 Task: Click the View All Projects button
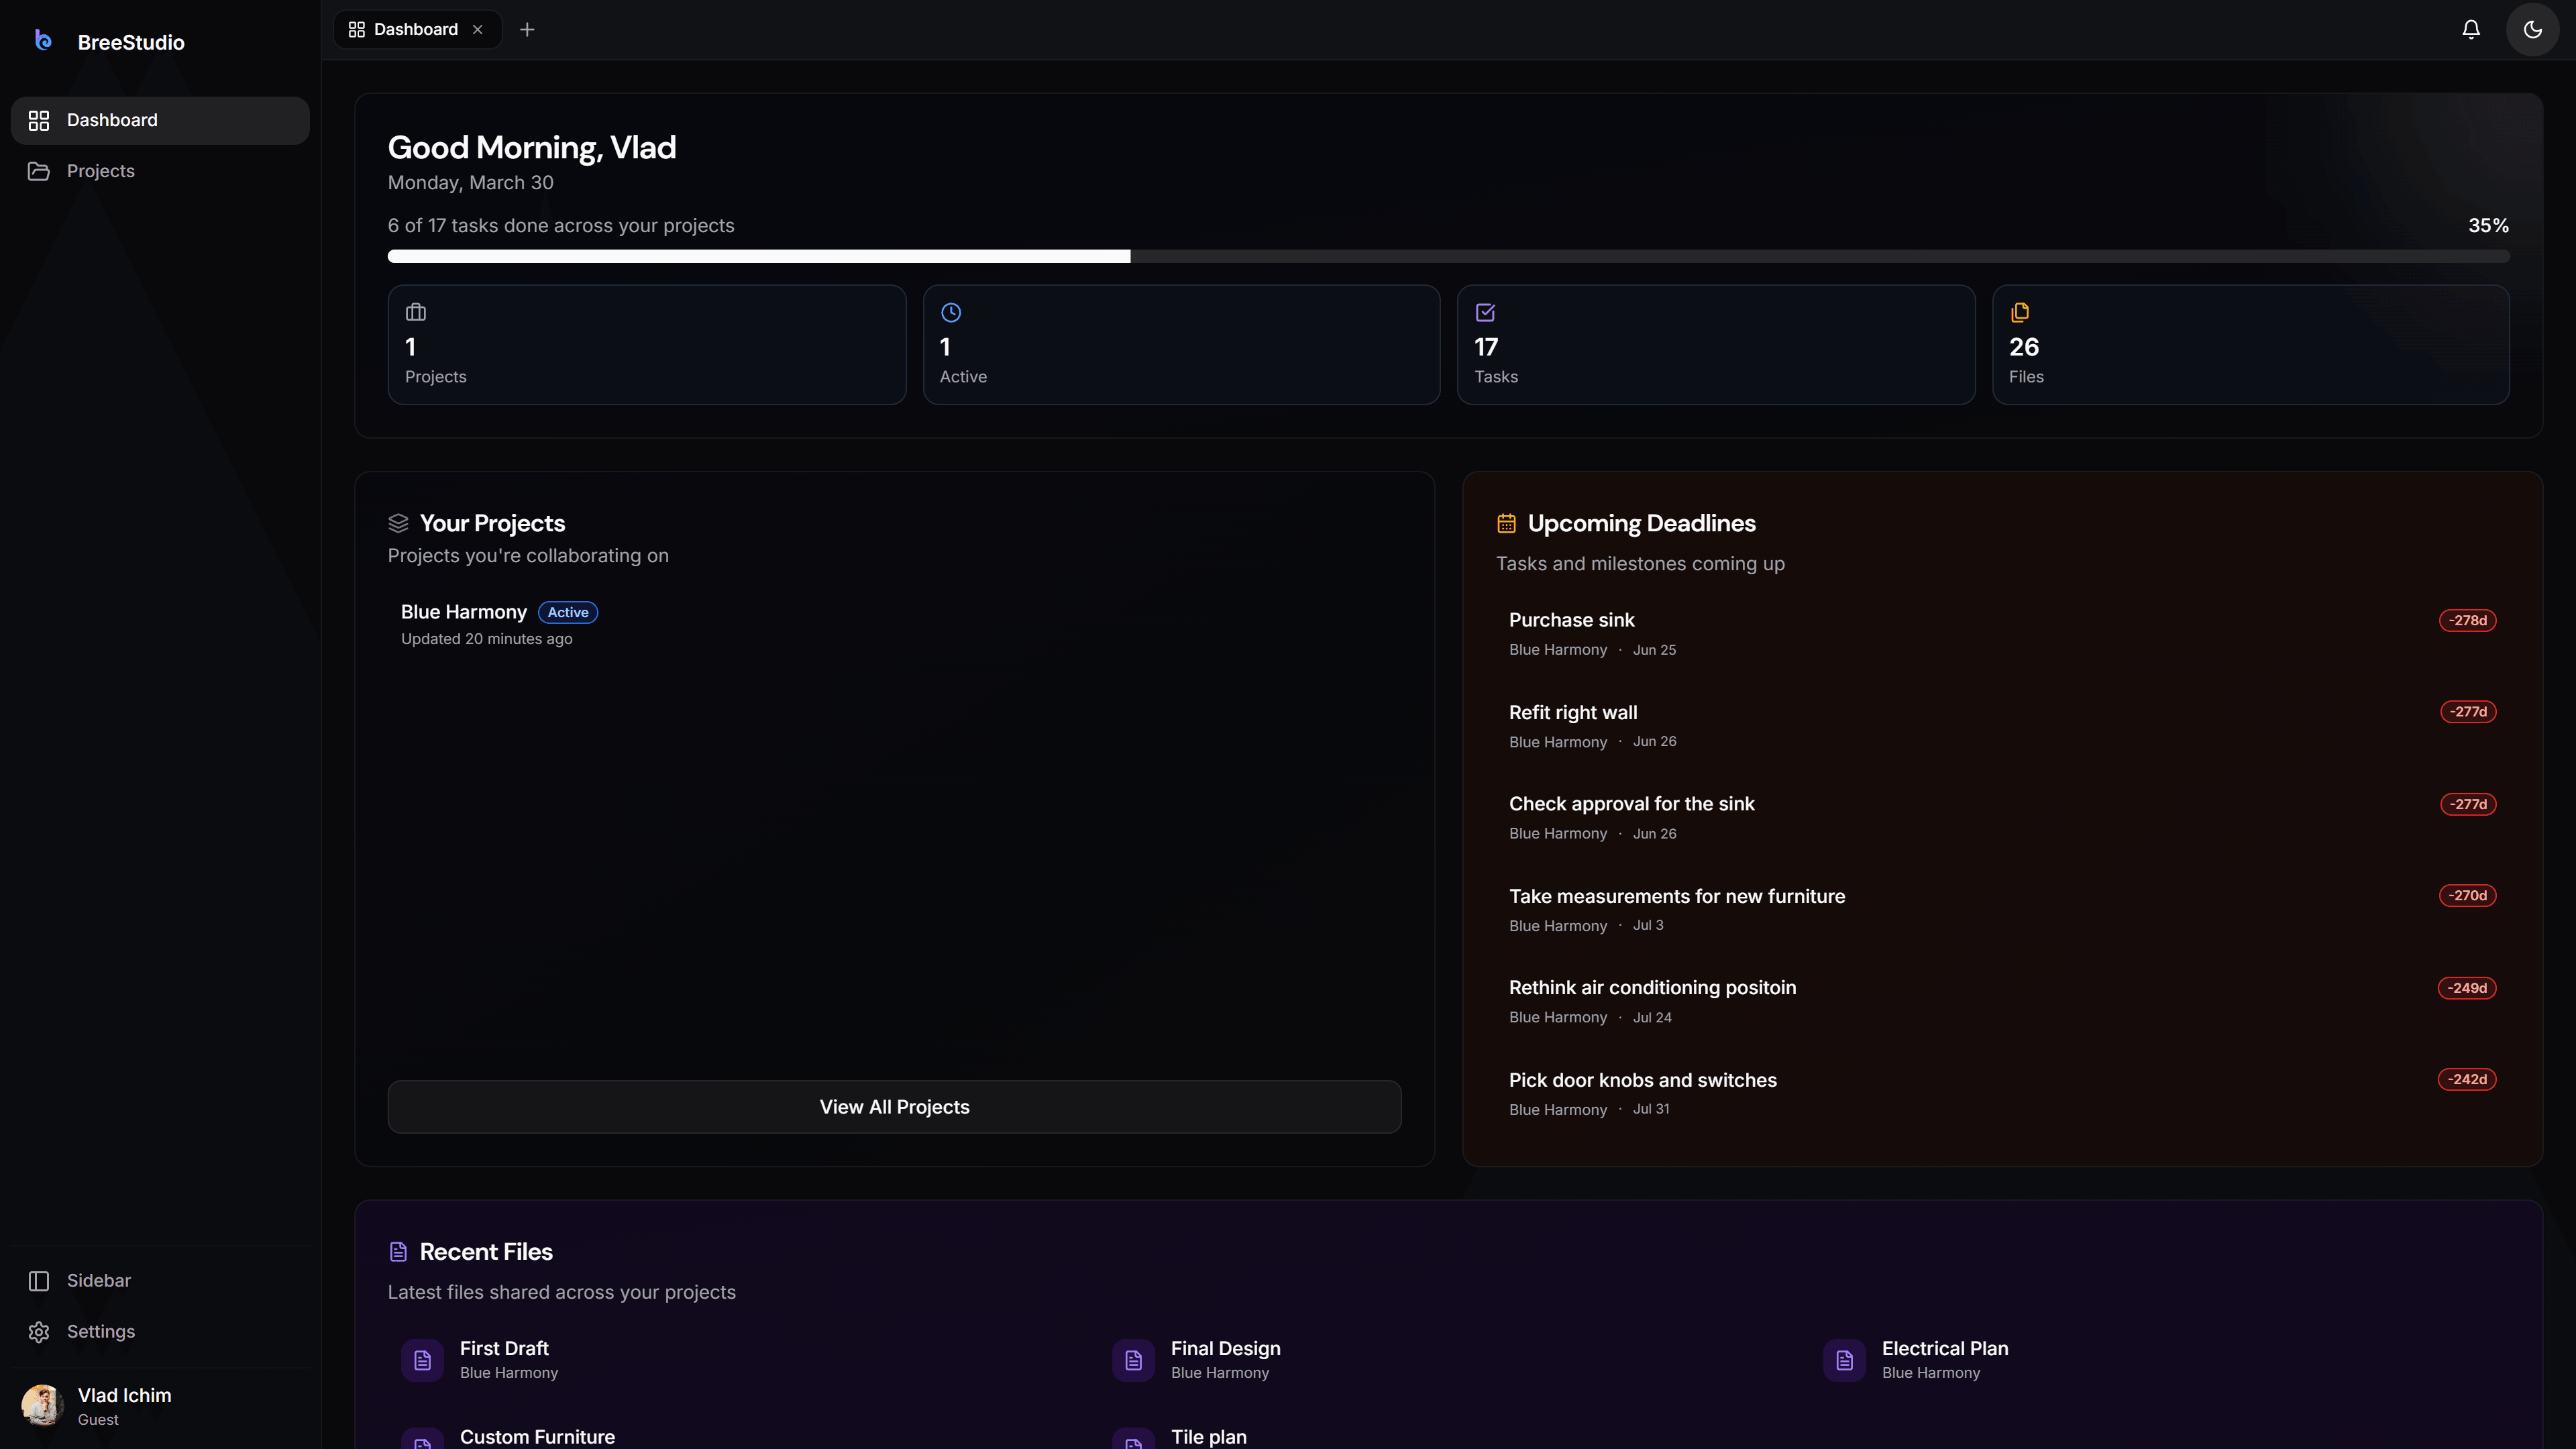point(894,1106)
